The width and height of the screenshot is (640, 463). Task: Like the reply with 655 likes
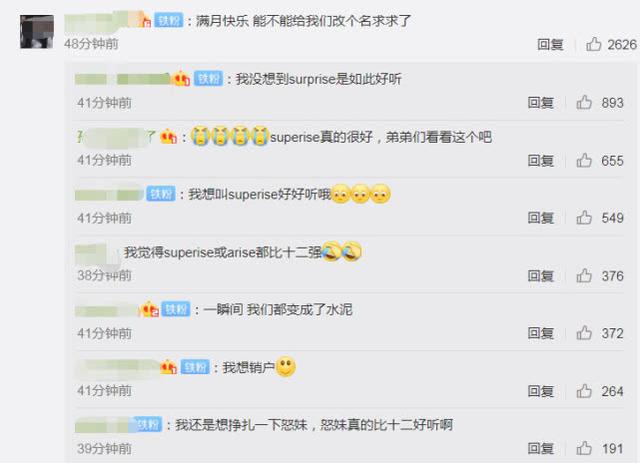[584, 160]
